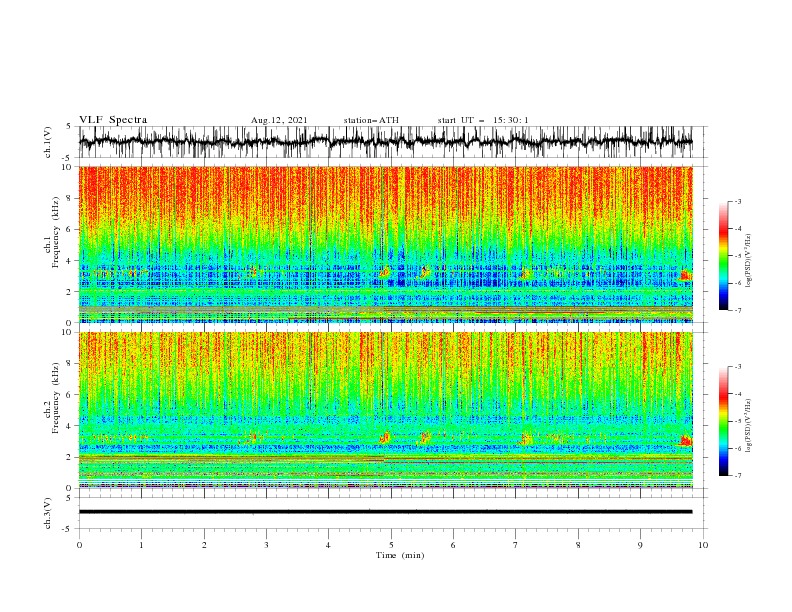Click the ch.2 spectrogram color scale bar

[723, 421]
